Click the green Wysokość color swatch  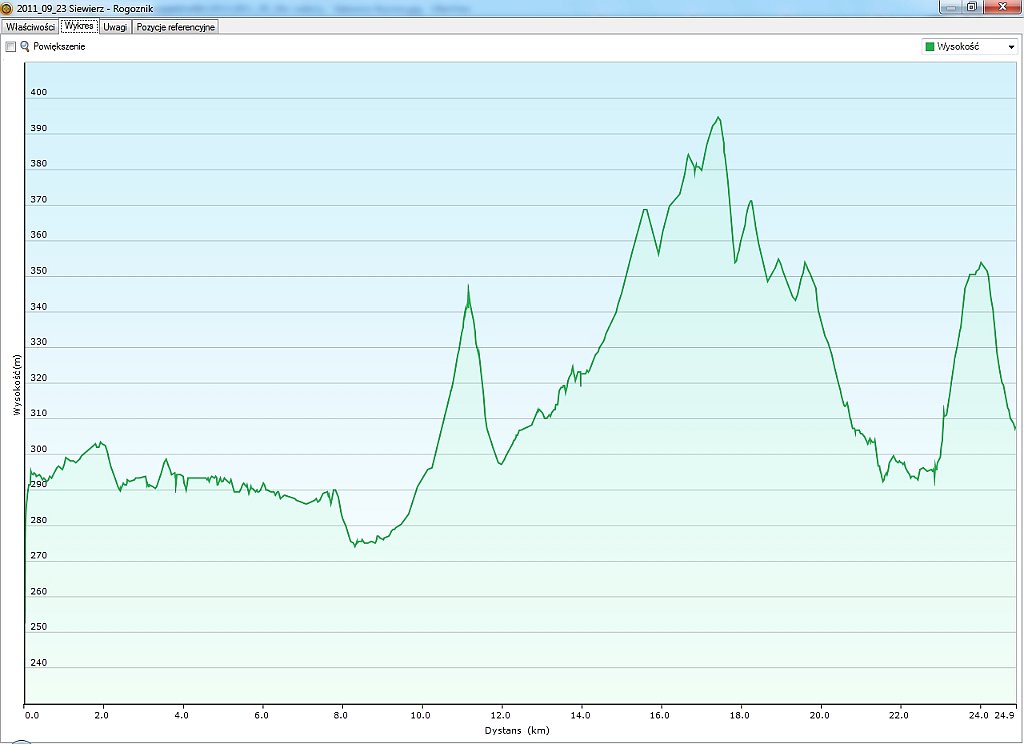coord(930,47)
